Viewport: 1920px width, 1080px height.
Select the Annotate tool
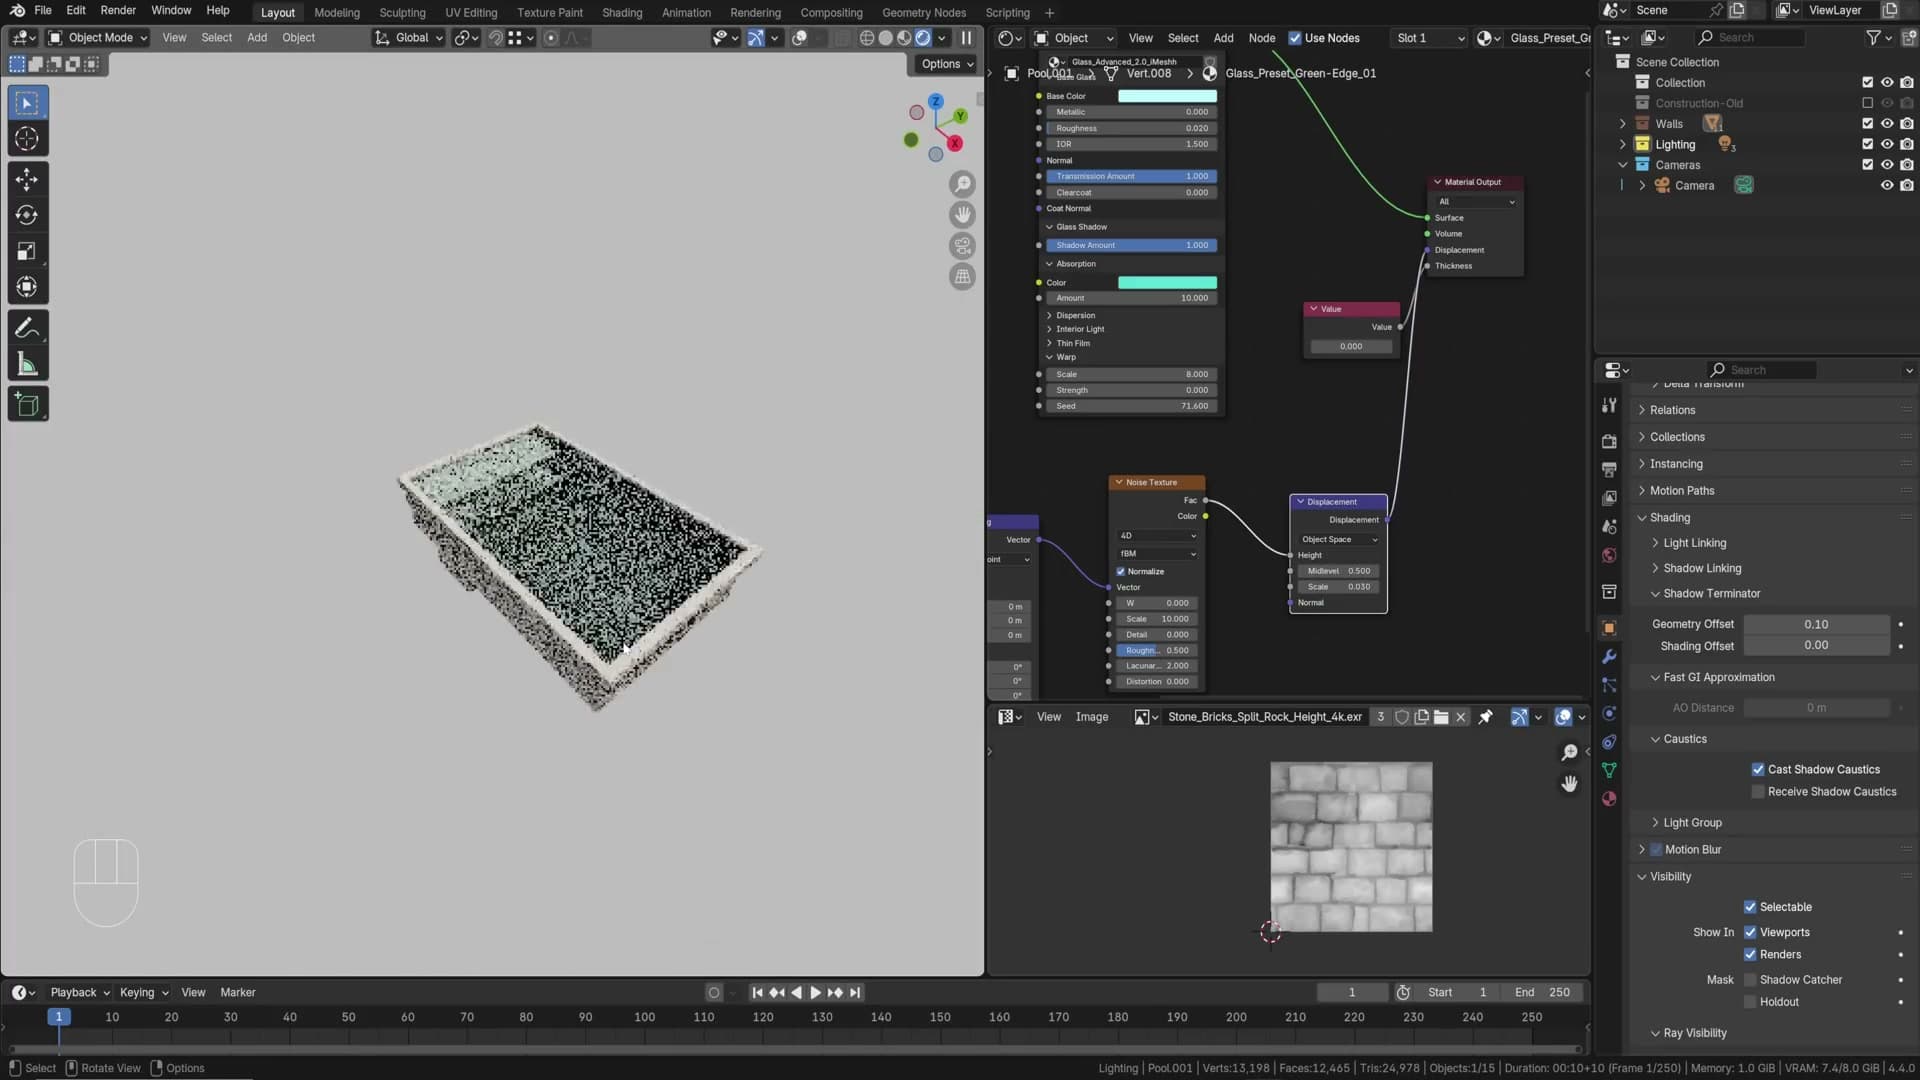click(27, 328)
